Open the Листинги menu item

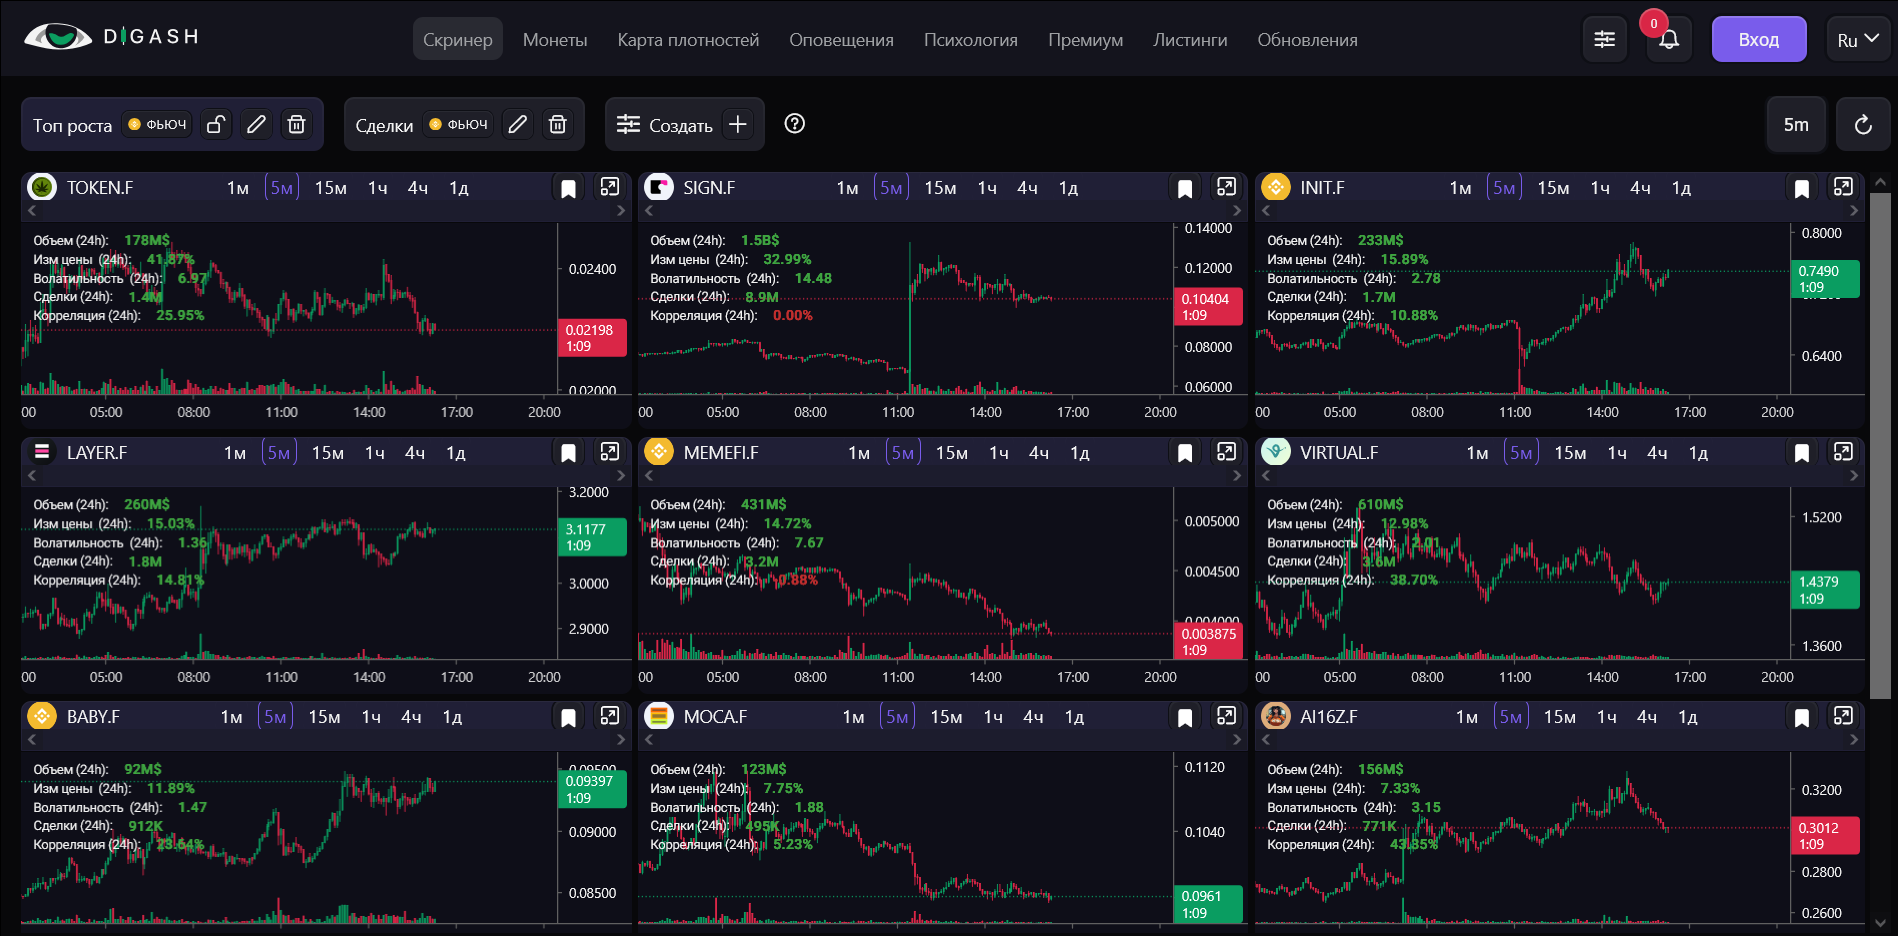tap(1189, 40)
